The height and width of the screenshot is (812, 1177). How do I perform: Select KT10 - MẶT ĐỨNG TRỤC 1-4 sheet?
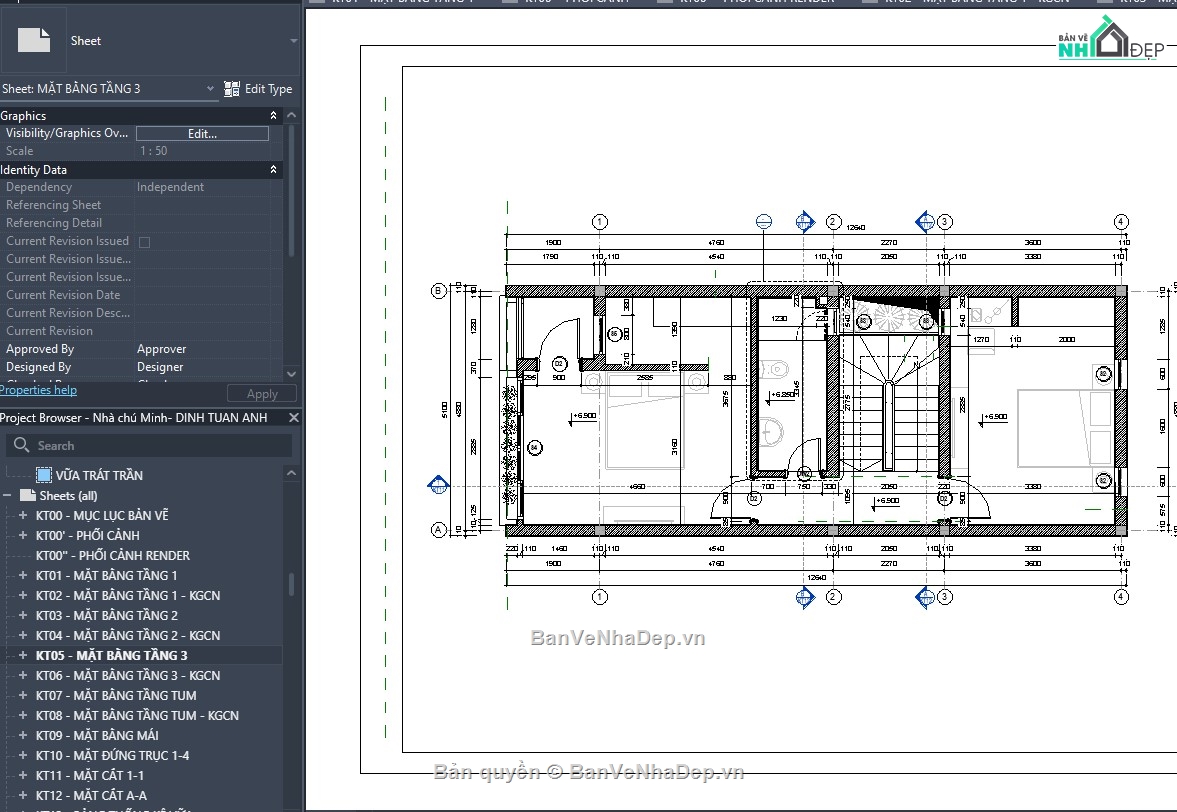point(112,756)
